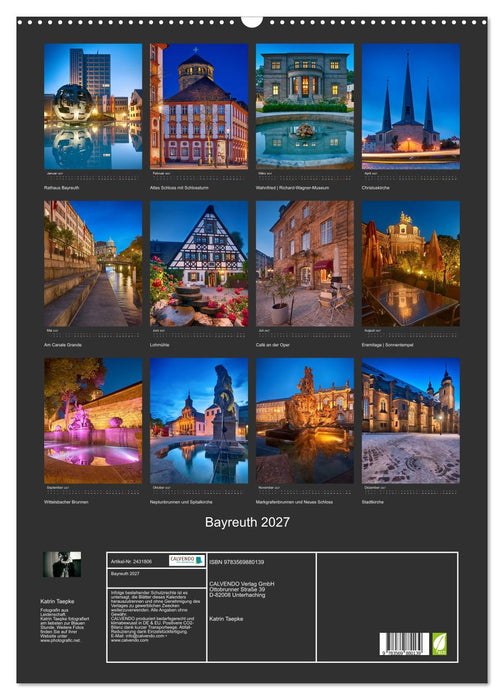Screen dimensions: 504x700
Task: Click the 'Februar' month label under Altes Schloss
Action: (159, 173)
